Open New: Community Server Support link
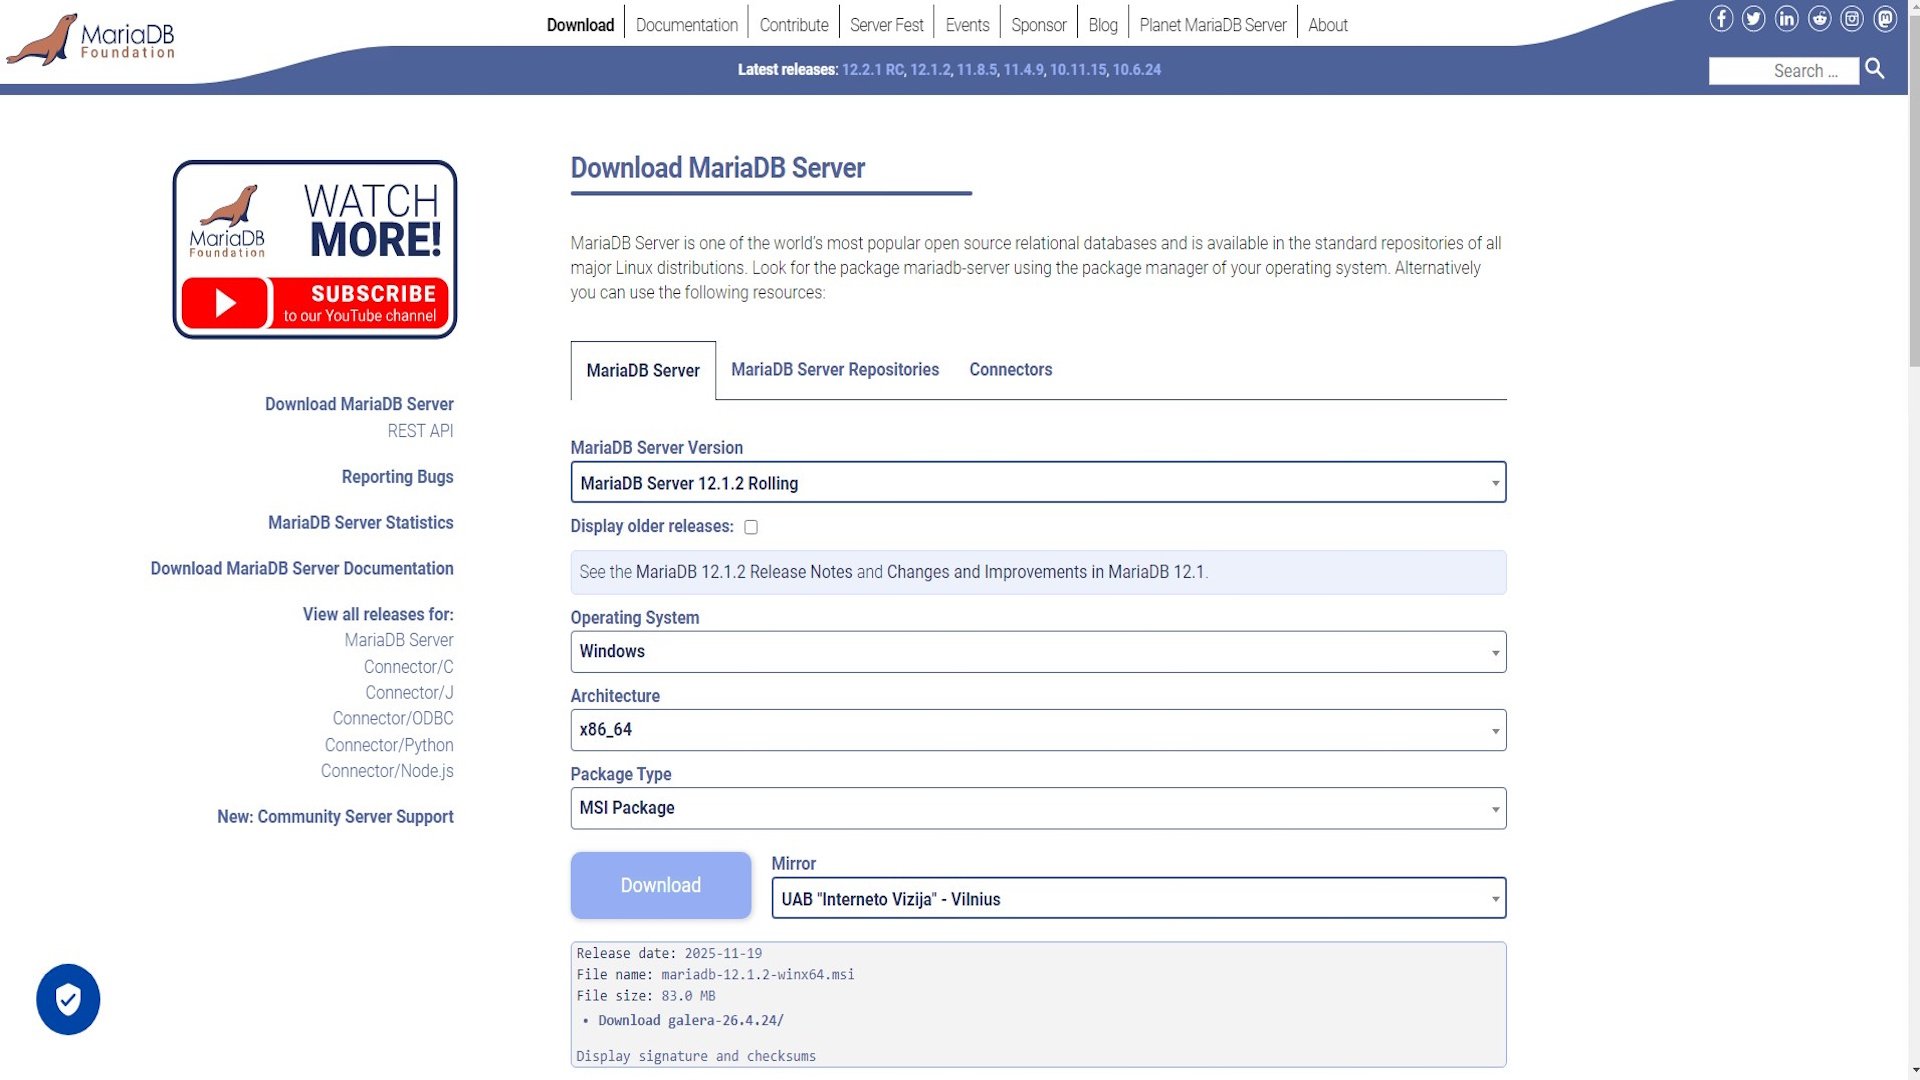 pos(335,817)
